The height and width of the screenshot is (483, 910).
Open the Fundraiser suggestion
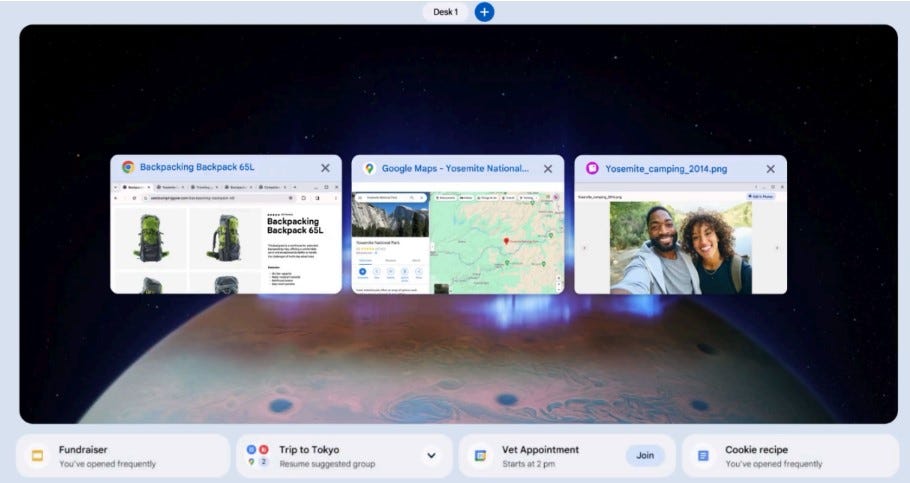(123, 456)
